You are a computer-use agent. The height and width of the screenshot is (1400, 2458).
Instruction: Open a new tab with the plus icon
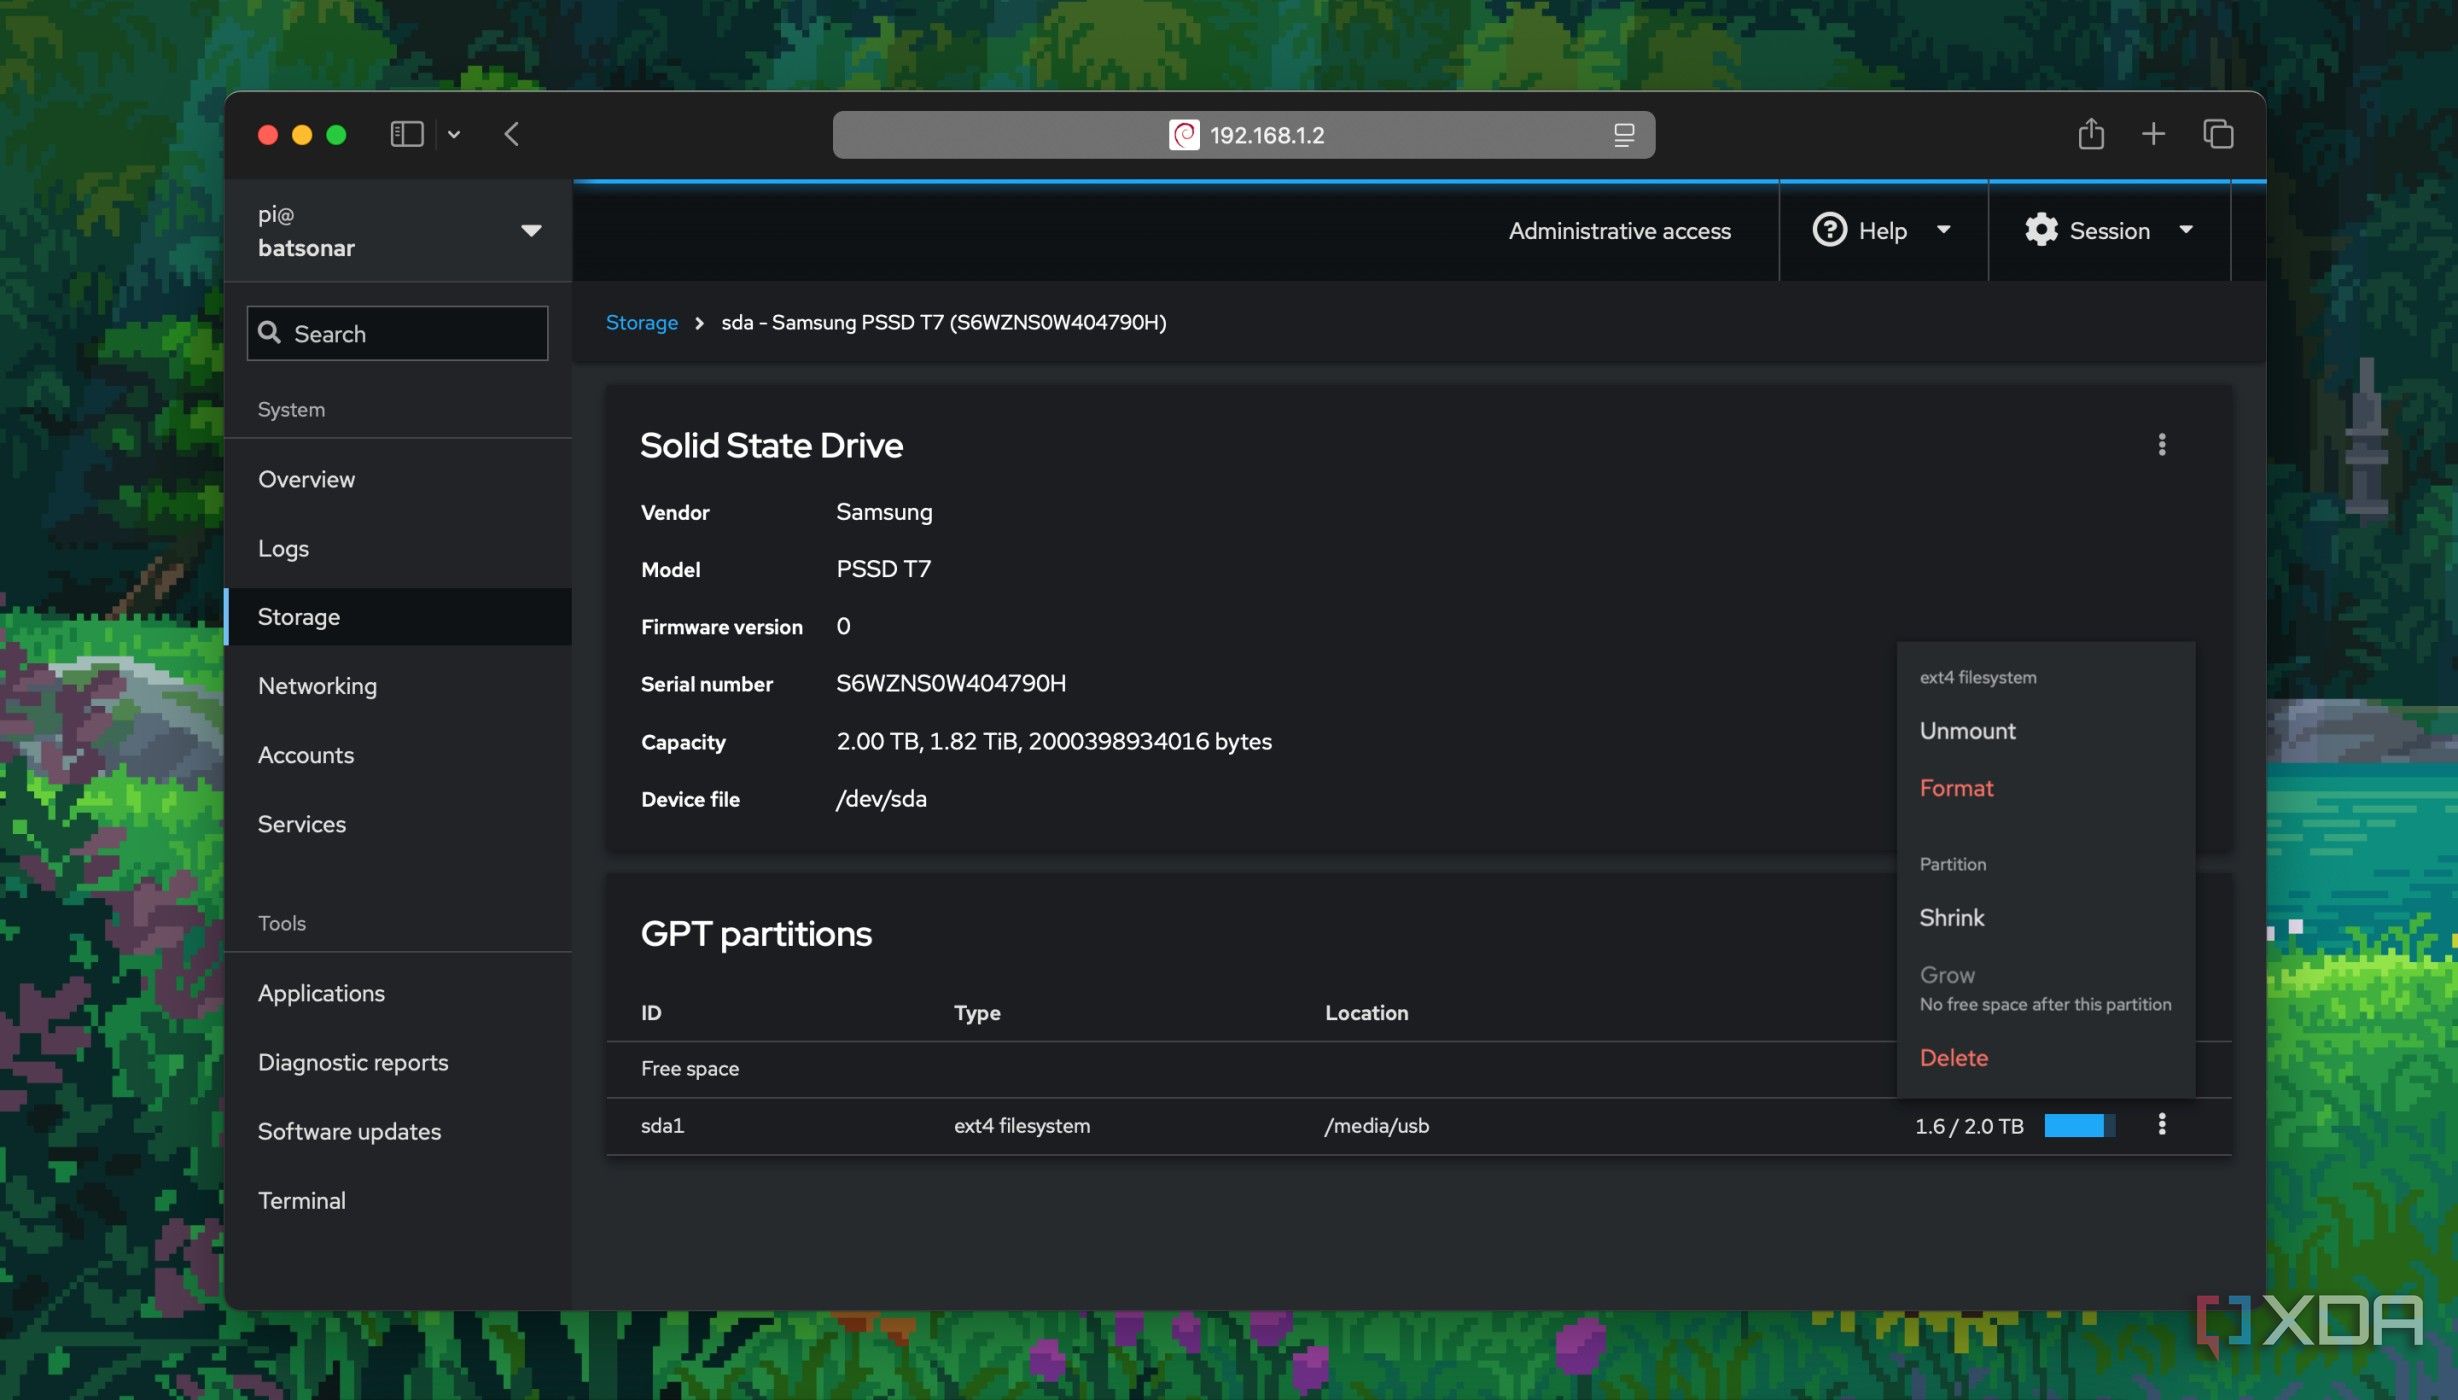tap(2153, 133)
